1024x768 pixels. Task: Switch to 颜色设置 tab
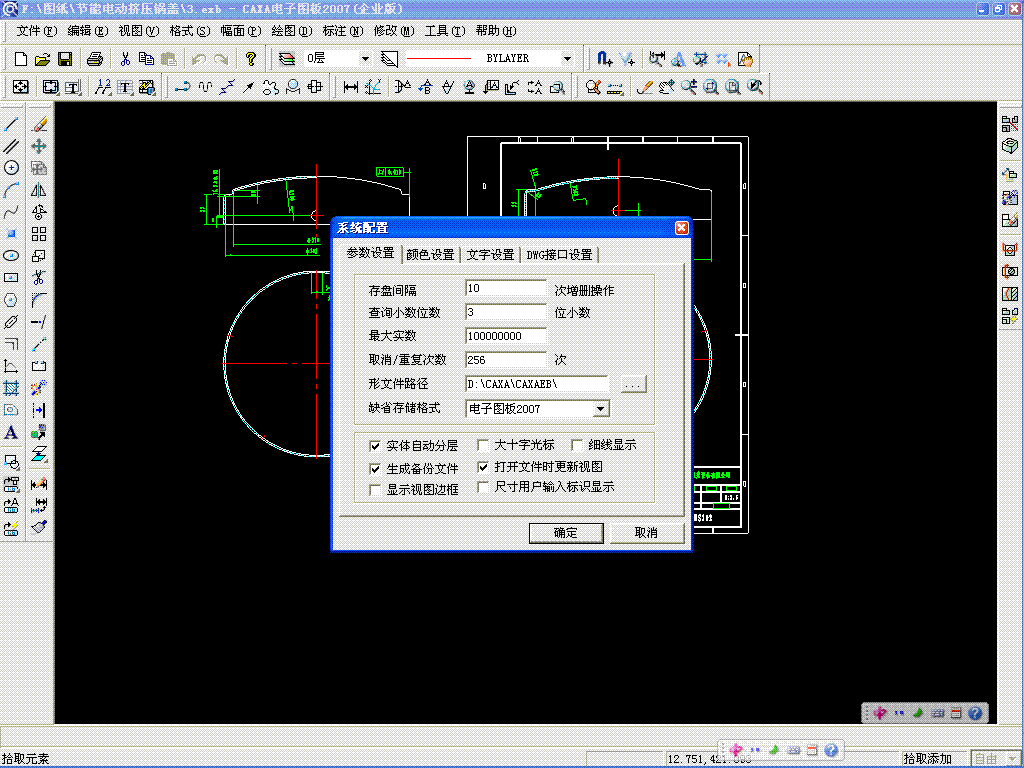[430, 255]
